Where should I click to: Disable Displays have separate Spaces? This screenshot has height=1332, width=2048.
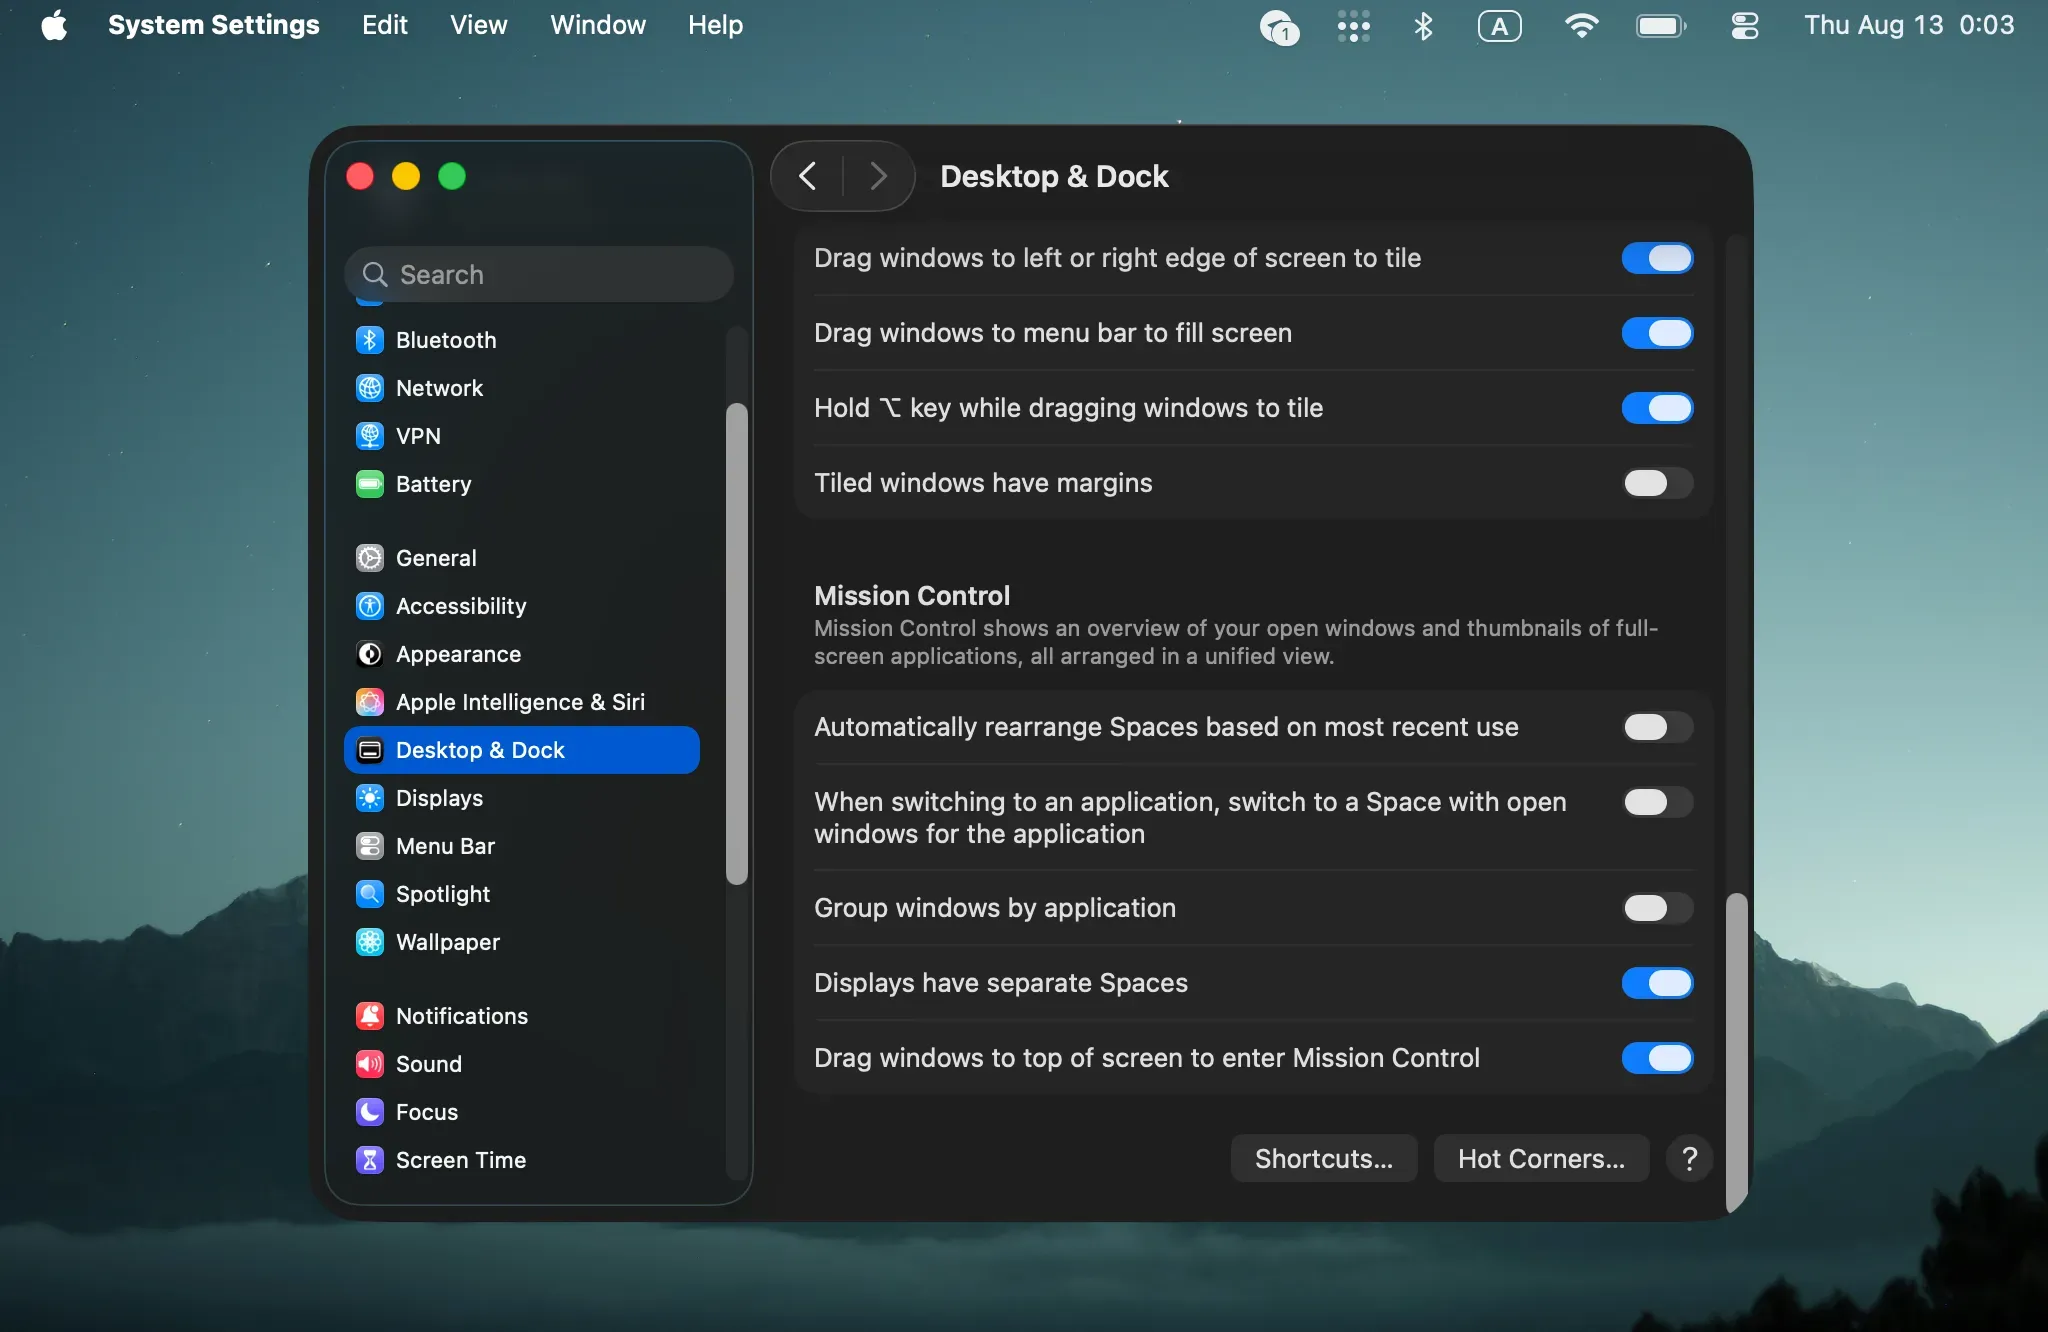tap(1657, 983)
